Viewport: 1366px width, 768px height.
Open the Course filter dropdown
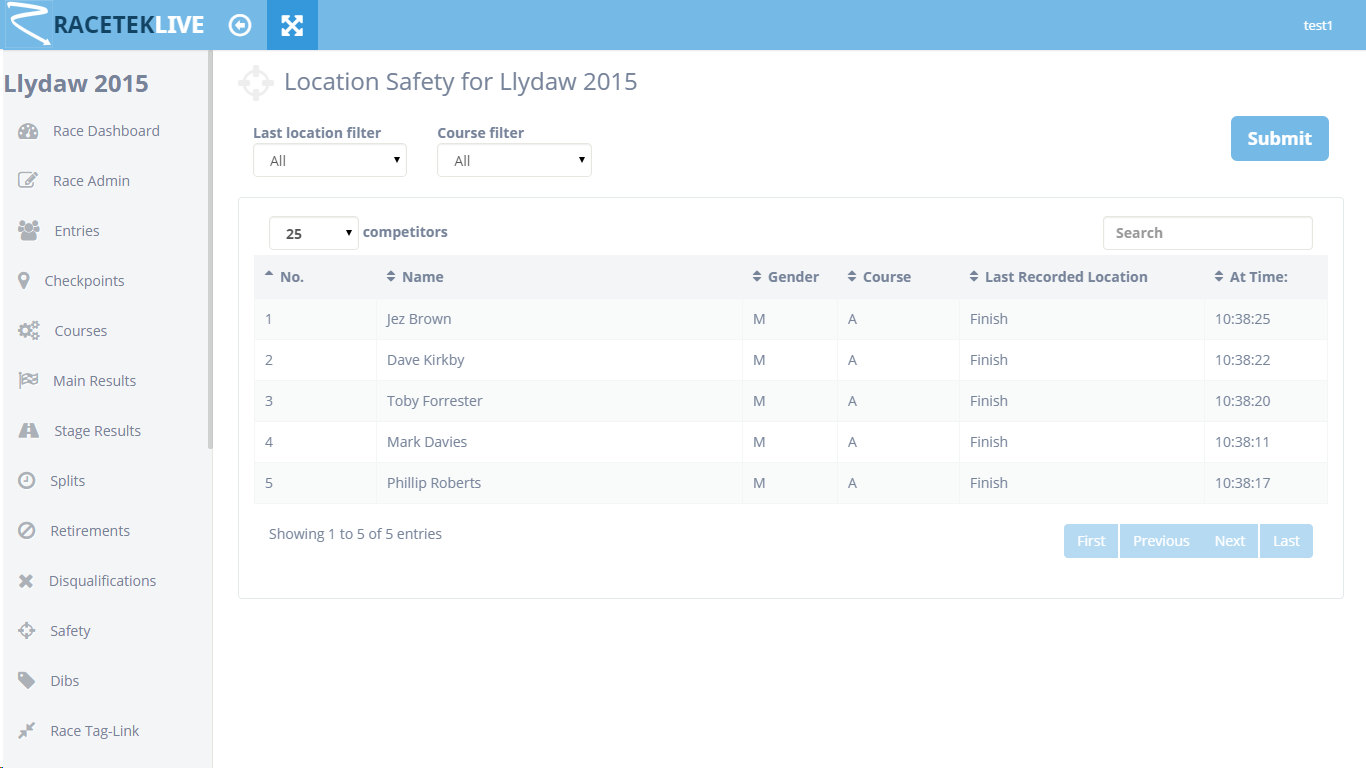(x=514, y=160)
